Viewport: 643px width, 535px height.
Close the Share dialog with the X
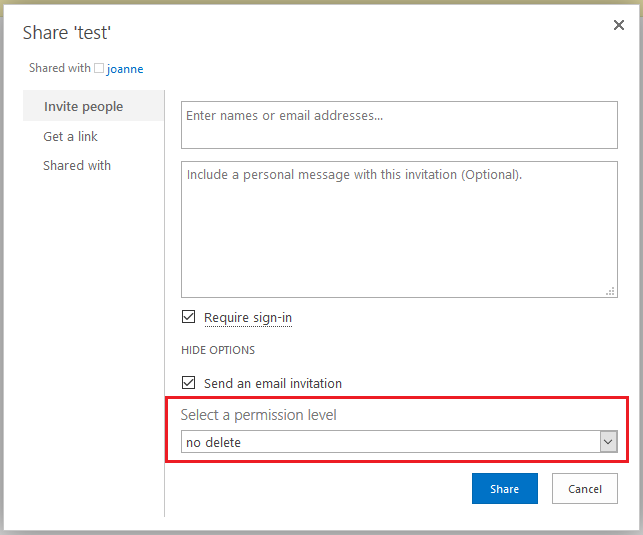point(618,26)
